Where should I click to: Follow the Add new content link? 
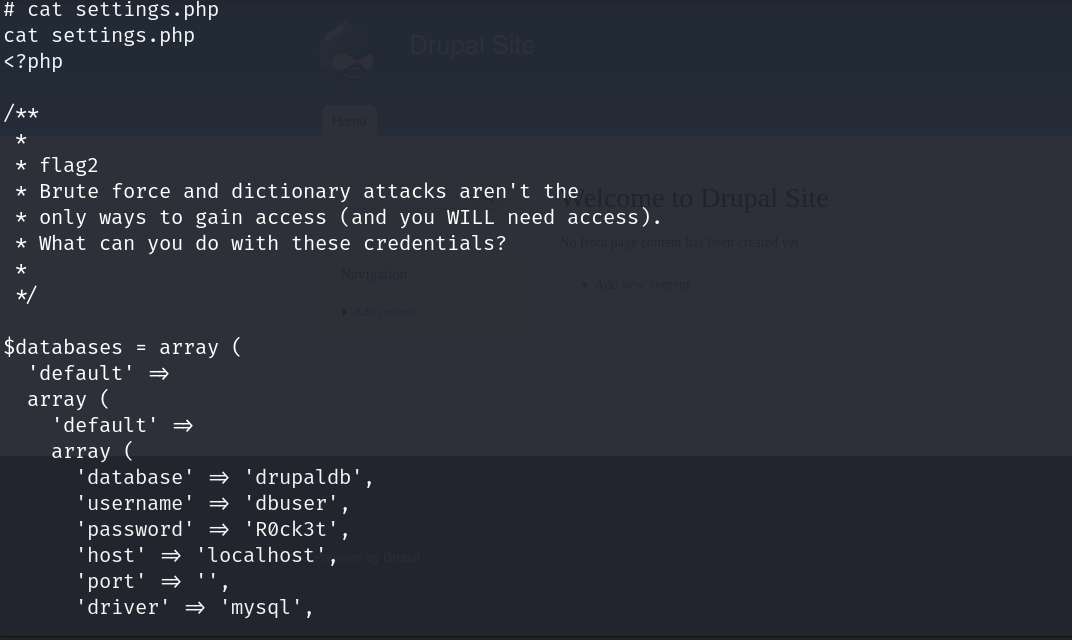642,284
